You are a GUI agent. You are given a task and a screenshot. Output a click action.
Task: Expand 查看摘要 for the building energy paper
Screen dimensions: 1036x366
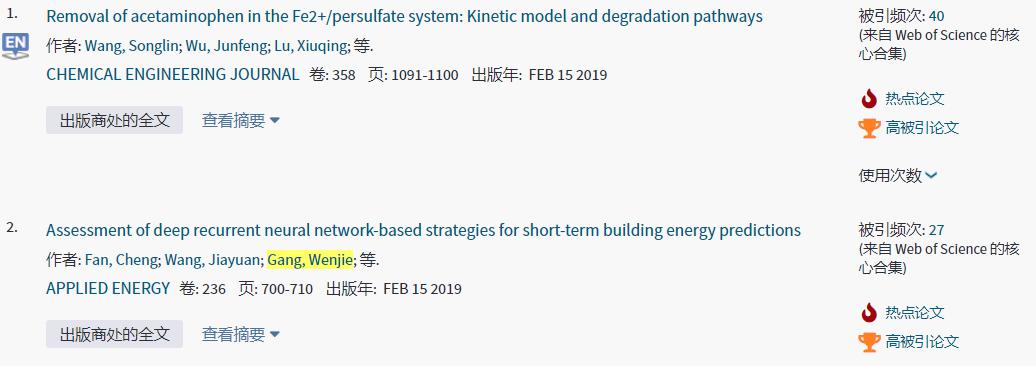[x=240, y=335]
